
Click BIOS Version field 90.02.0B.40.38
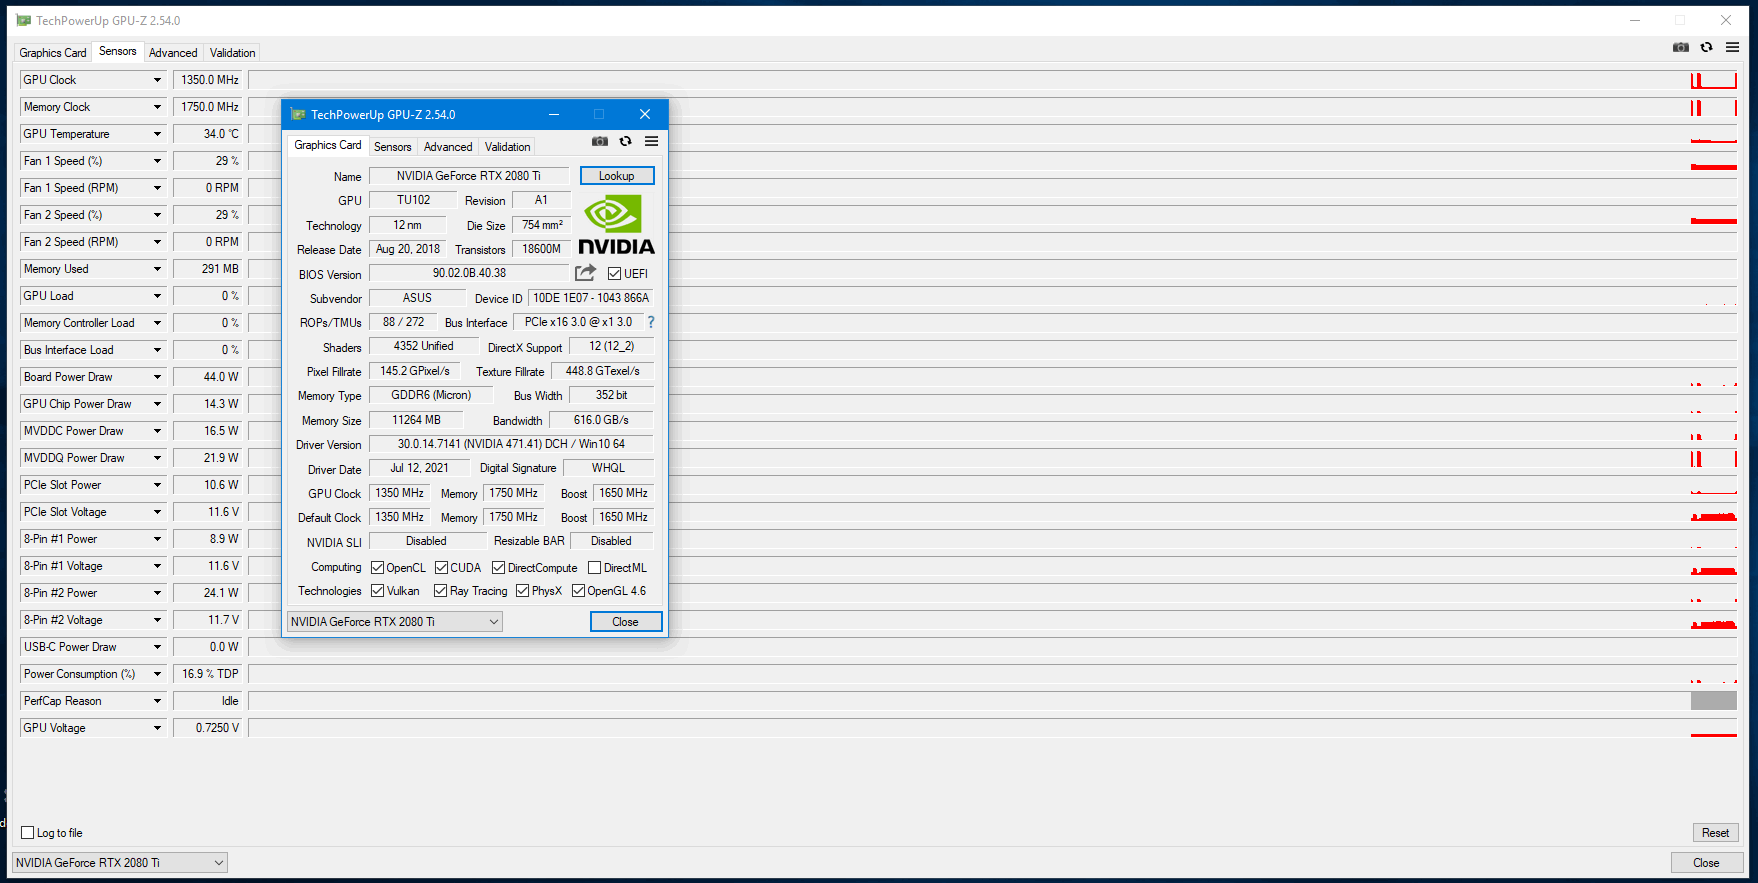click(469, 273)
